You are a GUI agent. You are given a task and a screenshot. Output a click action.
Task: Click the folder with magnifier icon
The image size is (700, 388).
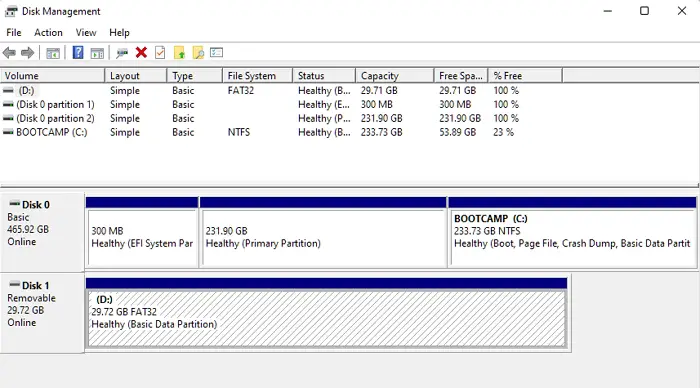coord(198,53)
